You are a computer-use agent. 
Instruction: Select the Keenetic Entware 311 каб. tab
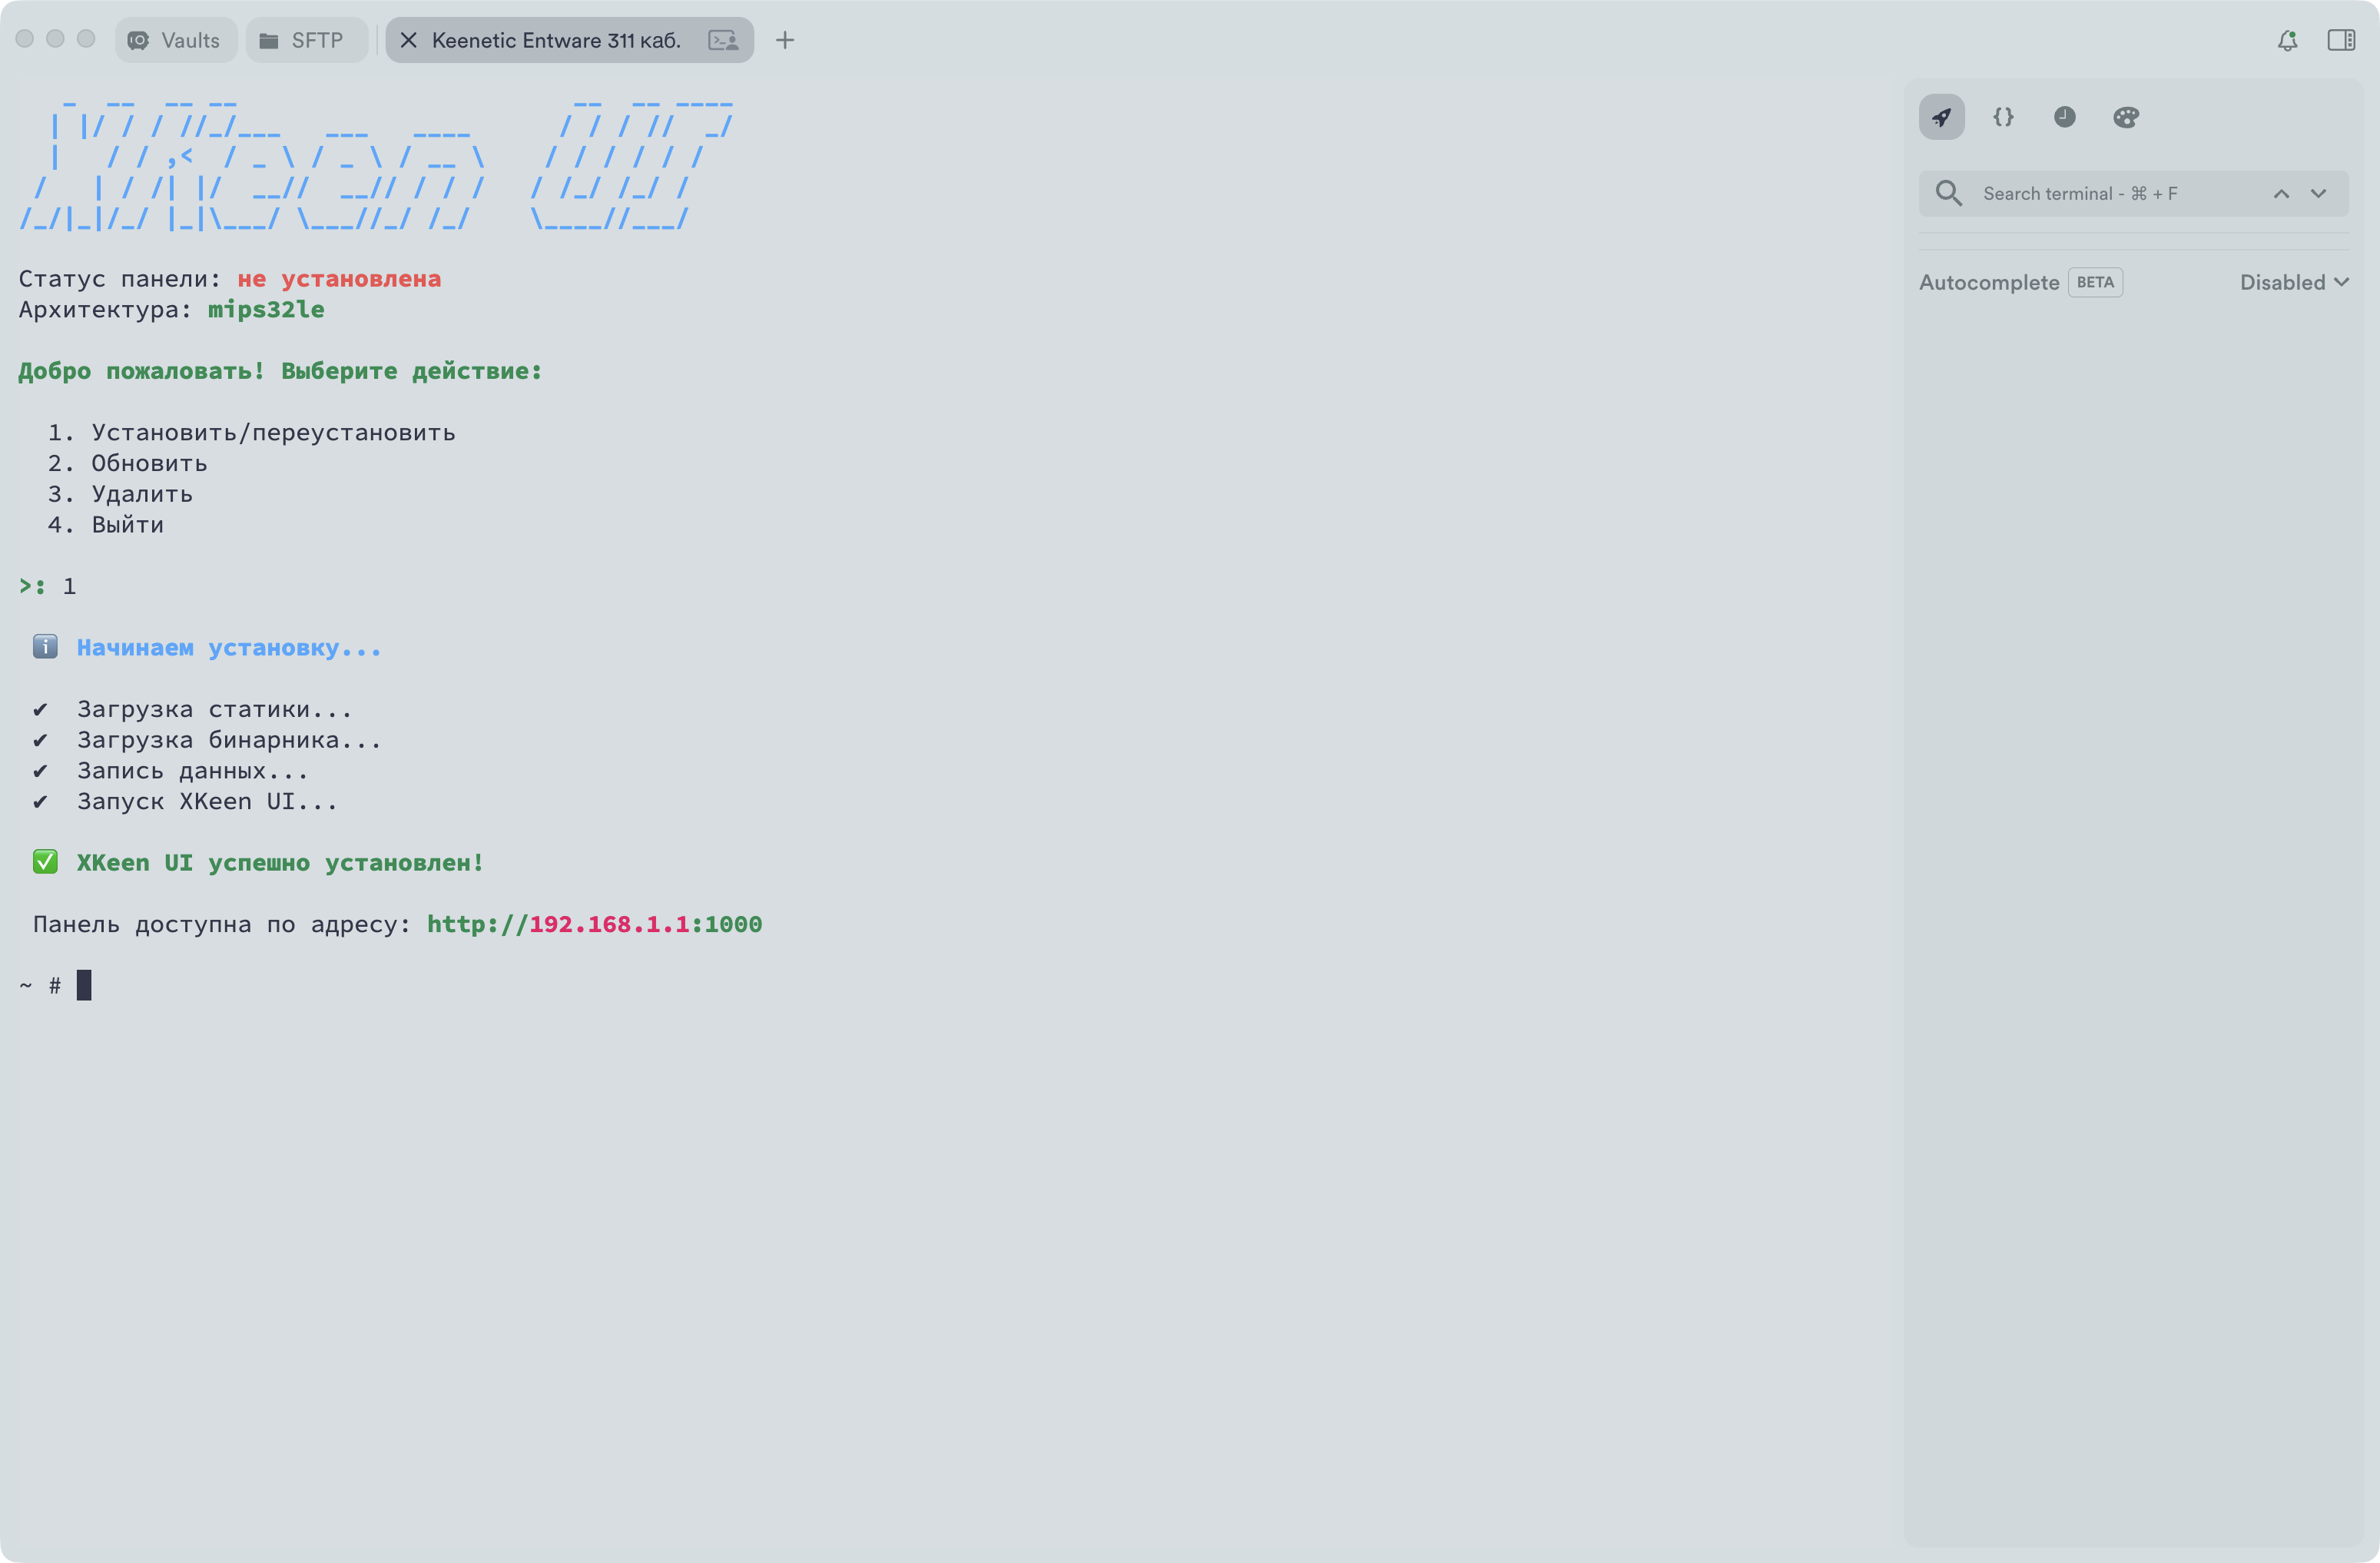569,40
